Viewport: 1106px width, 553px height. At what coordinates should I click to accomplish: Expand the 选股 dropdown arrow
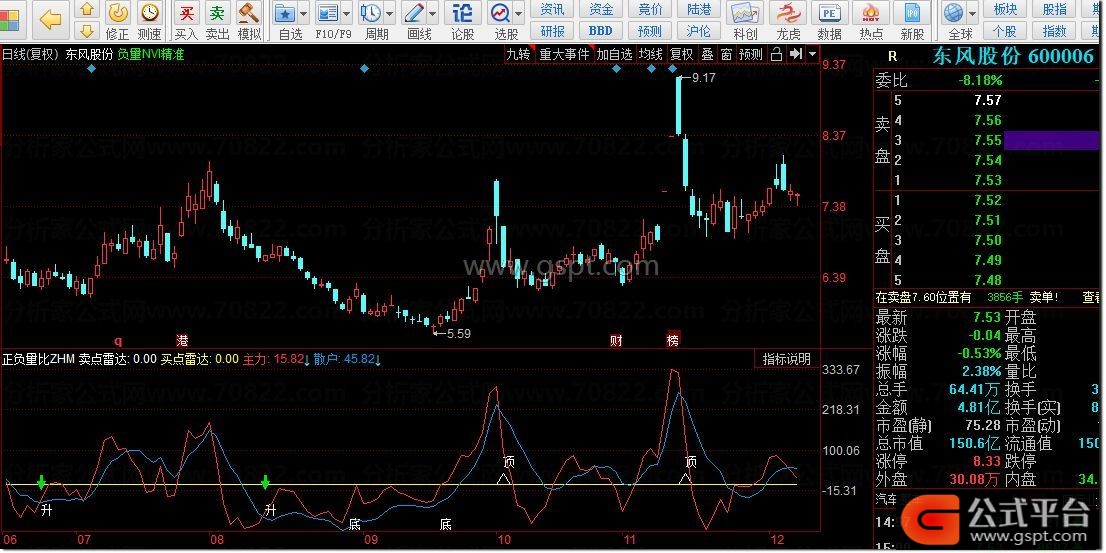(x=519, y=13)
